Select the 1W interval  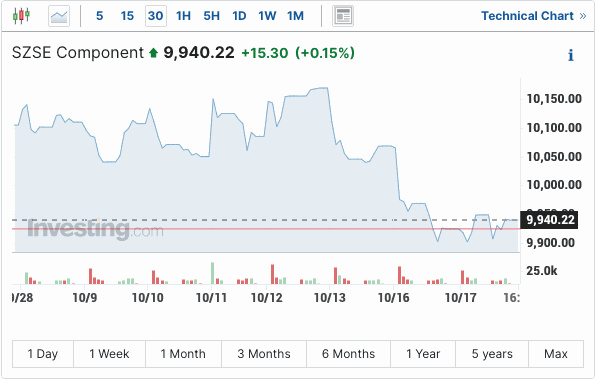point(267,16)
